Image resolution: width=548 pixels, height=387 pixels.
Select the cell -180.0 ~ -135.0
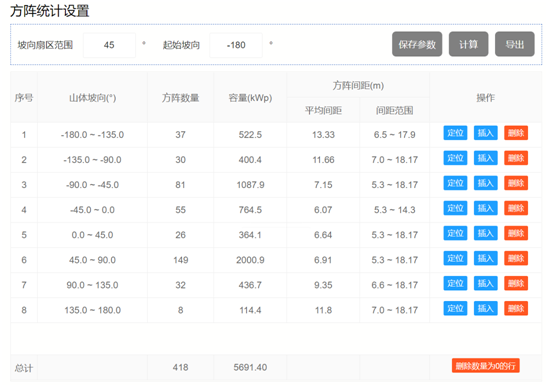tap(92, 135)
